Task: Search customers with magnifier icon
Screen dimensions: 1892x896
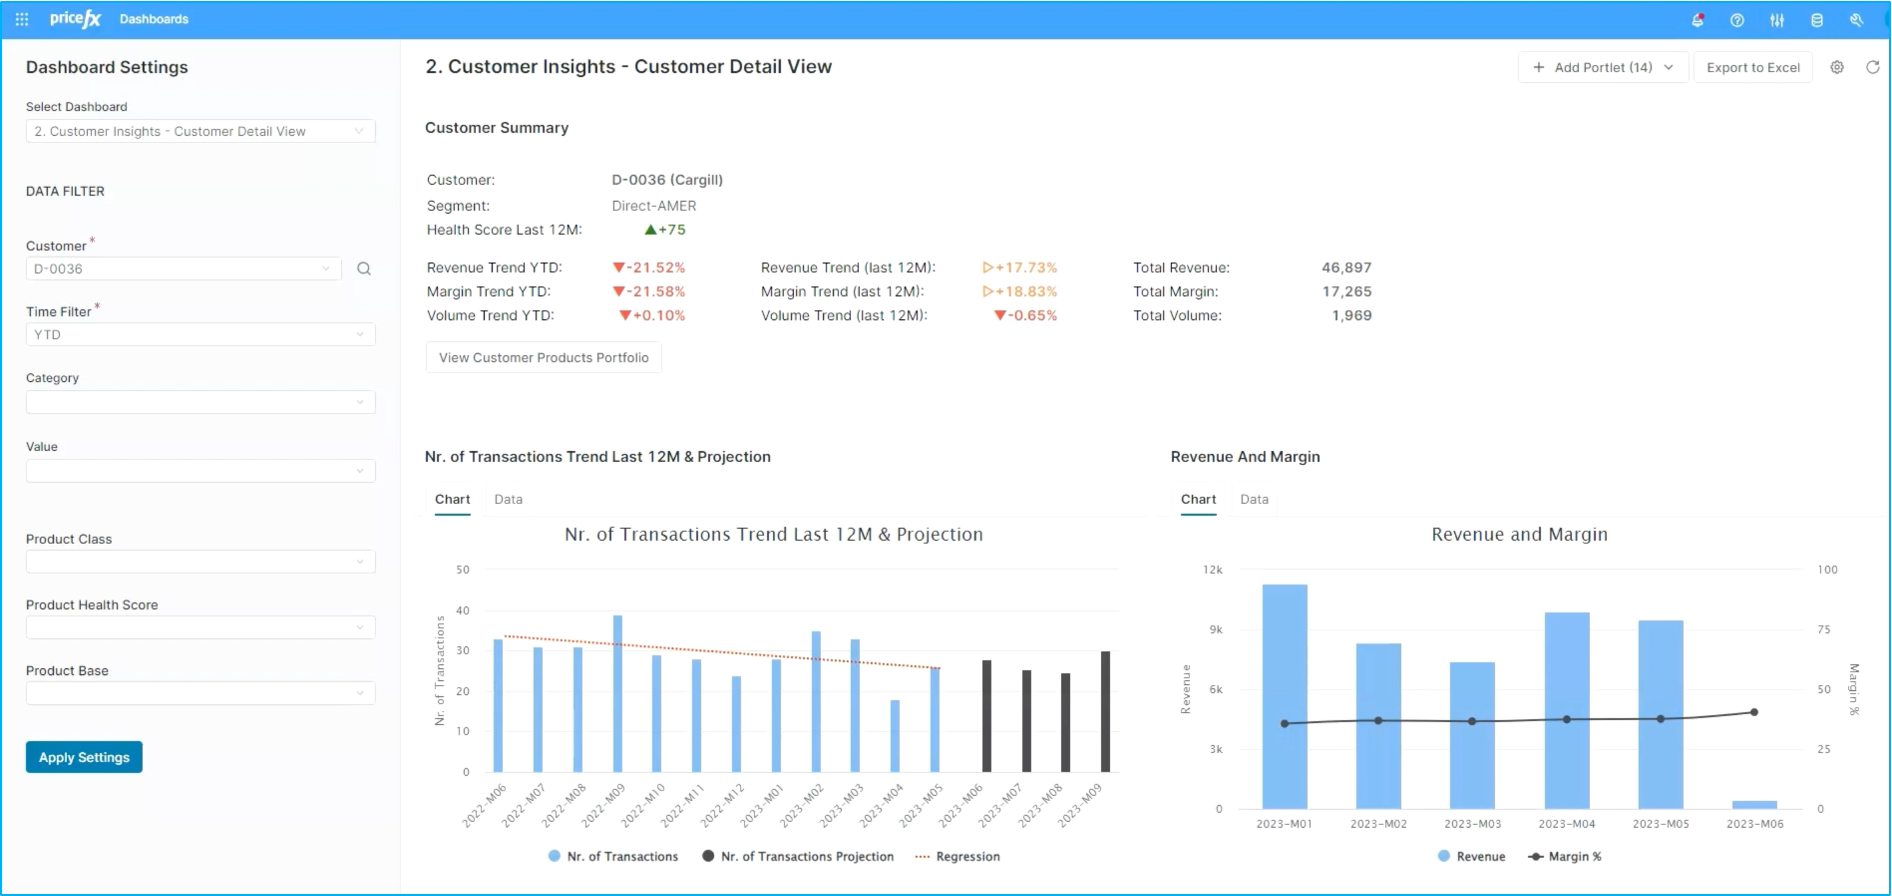Action: pos(364,269)
